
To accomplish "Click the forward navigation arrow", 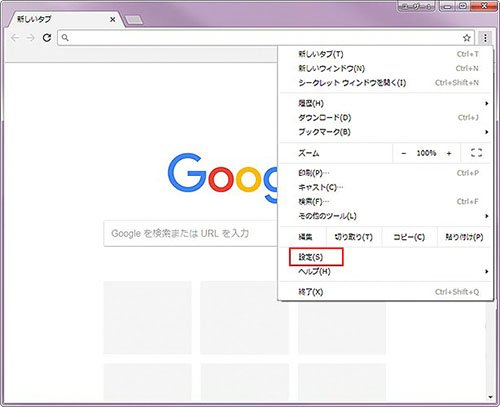I will [31, 38].
